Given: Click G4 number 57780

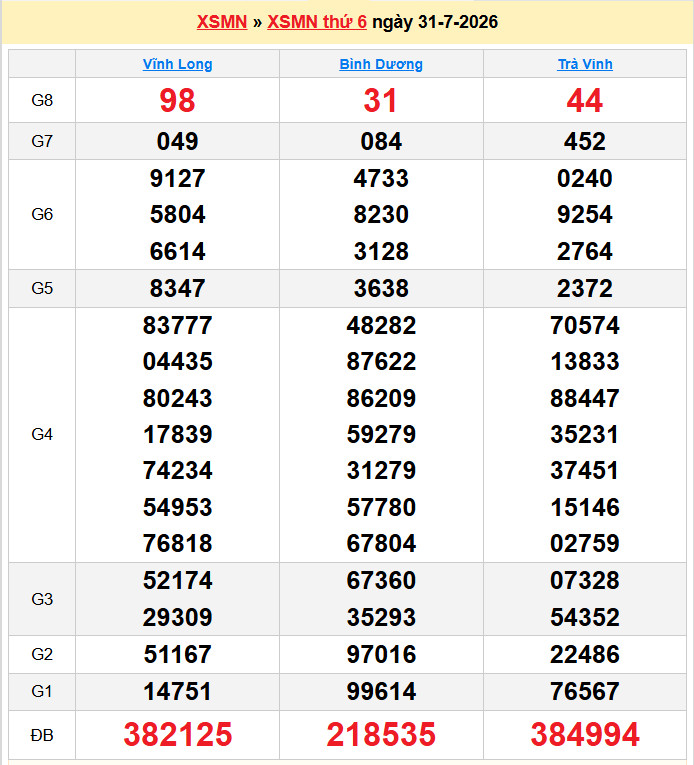Looking at the screenshot, I should pyautogui.click(x=381, y=507).
